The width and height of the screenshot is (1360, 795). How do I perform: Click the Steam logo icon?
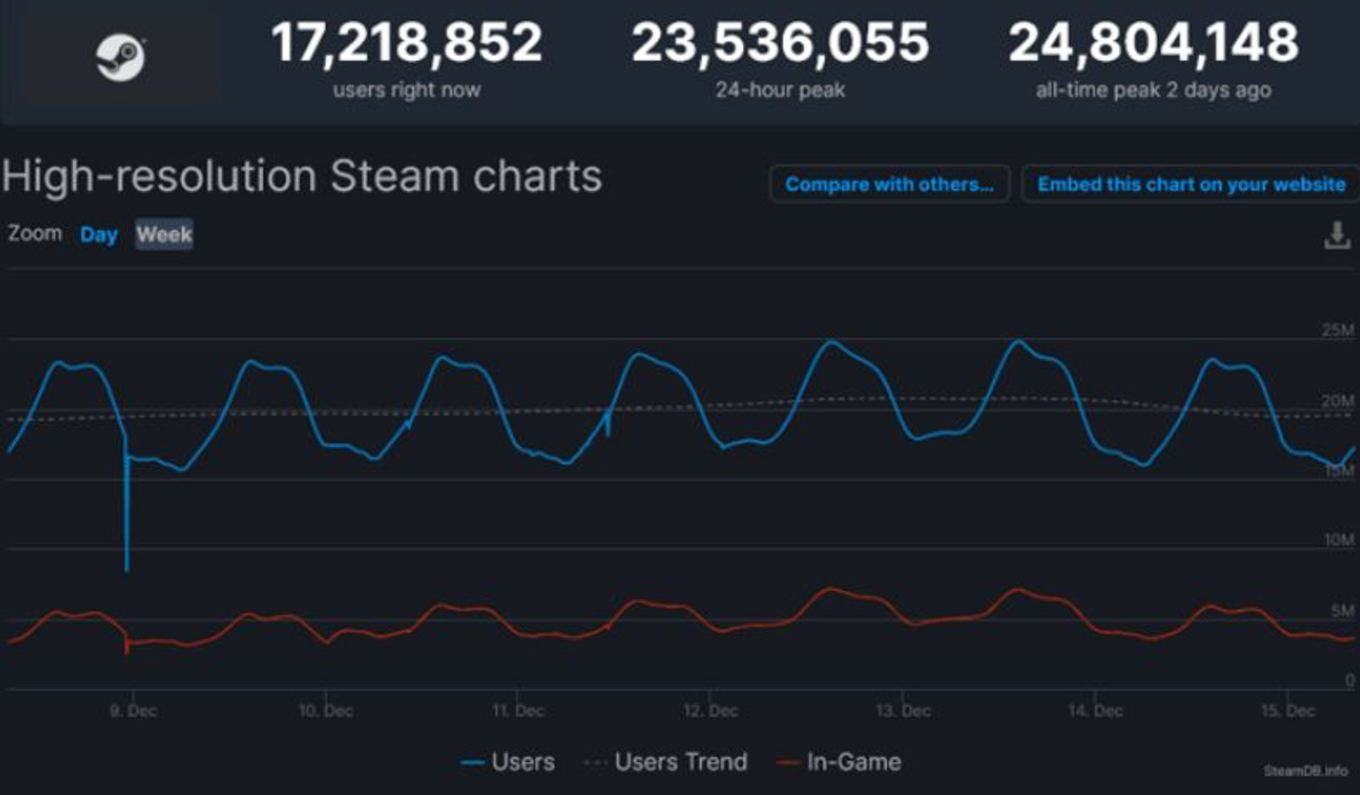[x=121, y=58]
